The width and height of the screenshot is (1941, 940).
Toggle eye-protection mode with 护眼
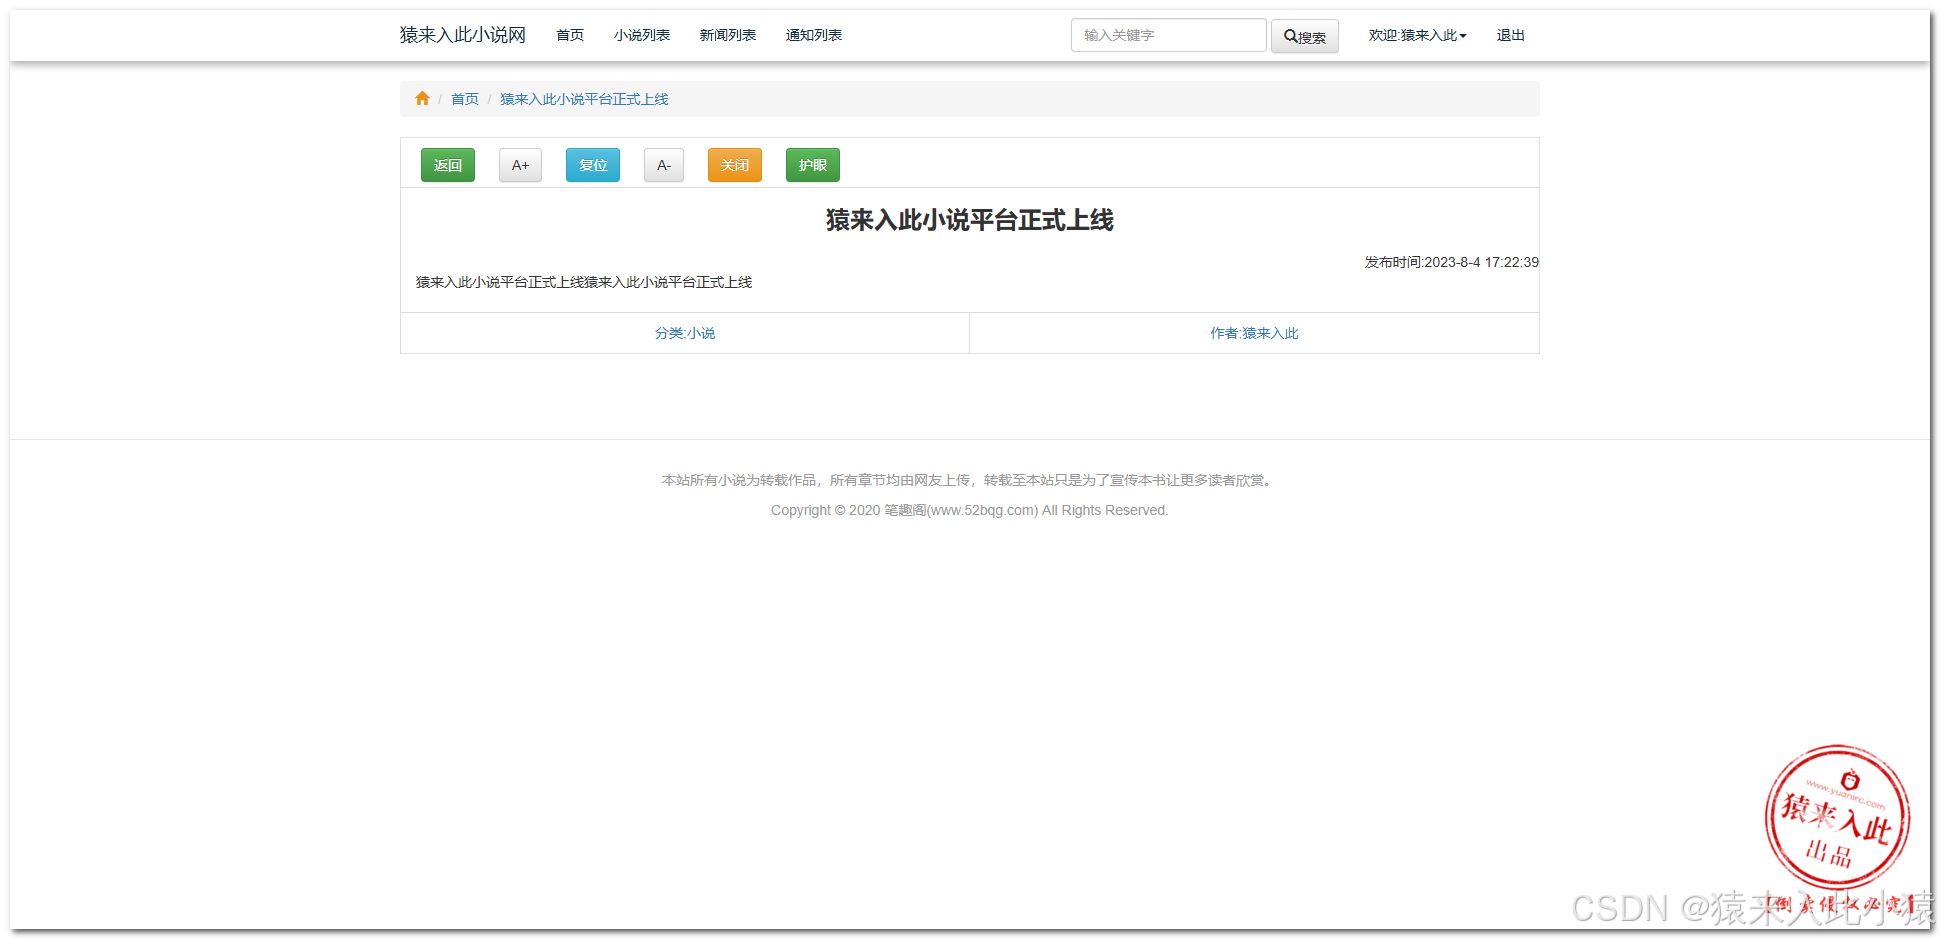coord(813,165)
